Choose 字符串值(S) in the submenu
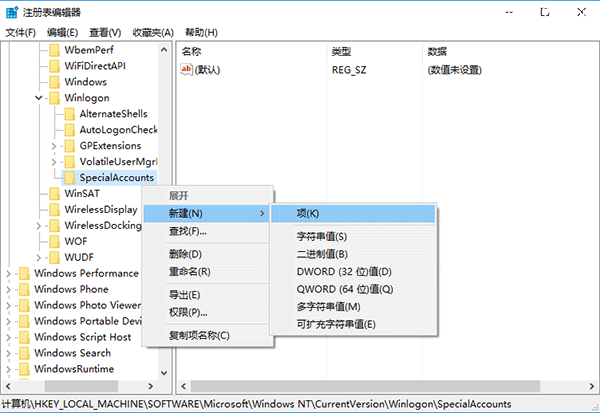 coord(353,237)
